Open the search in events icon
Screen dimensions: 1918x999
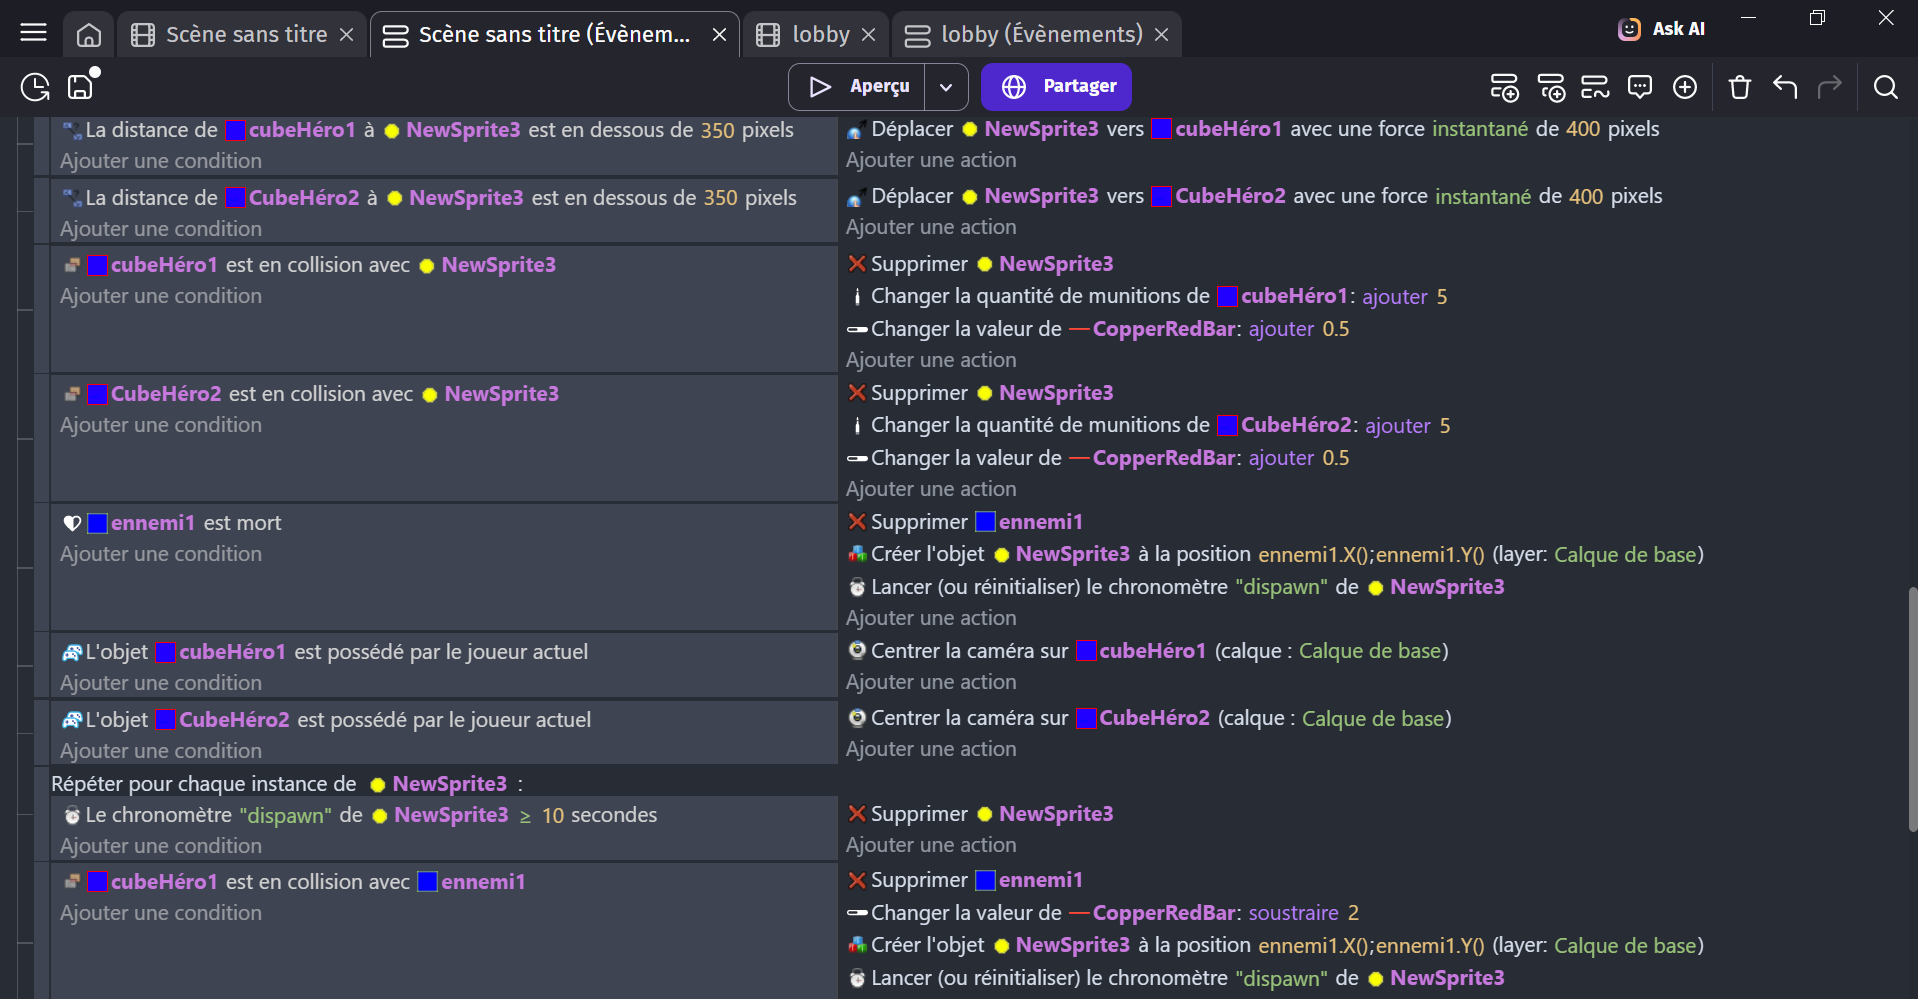pos(1885,87)
